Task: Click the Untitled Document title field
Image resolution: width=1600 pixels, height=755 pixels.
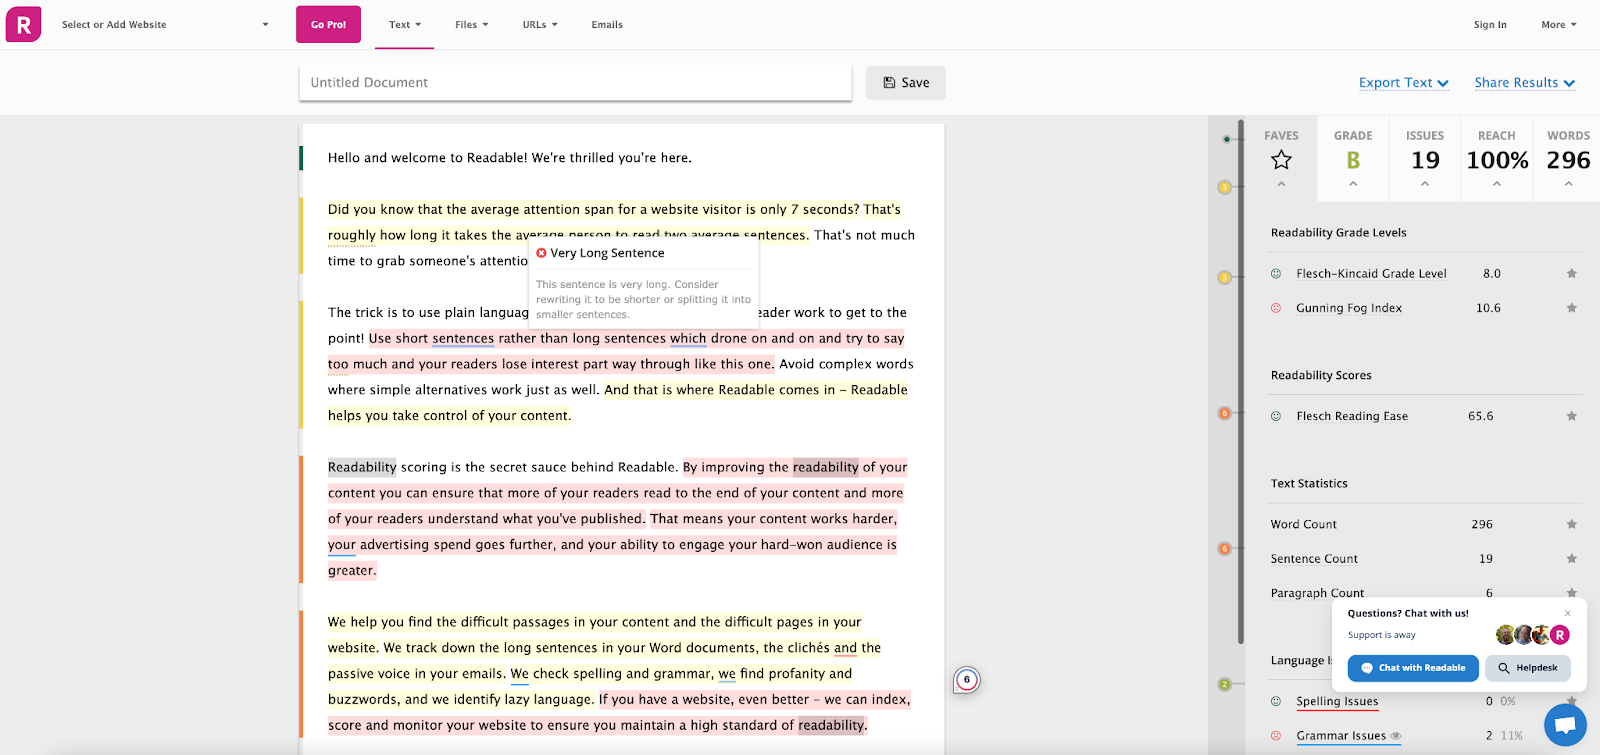Action: 575,83
